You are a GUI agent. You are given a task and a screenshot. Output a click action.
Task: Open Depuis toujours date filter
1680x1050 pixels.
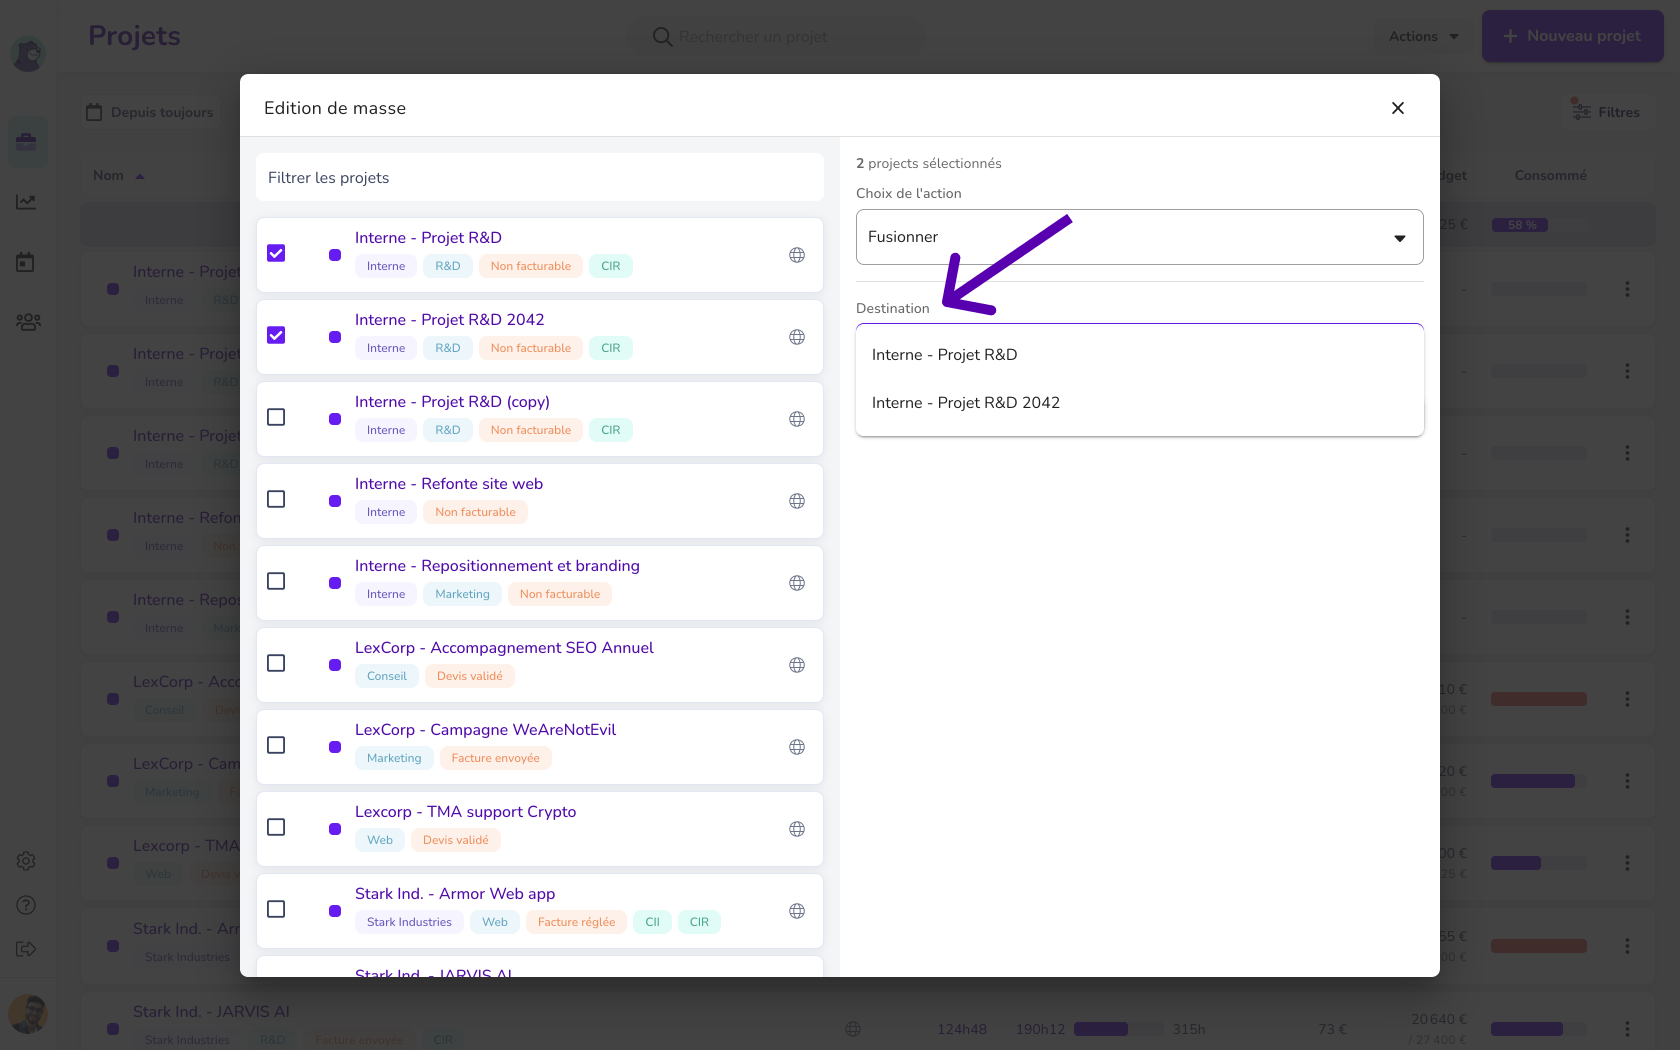pyautogui.click(x=150, y=112)
